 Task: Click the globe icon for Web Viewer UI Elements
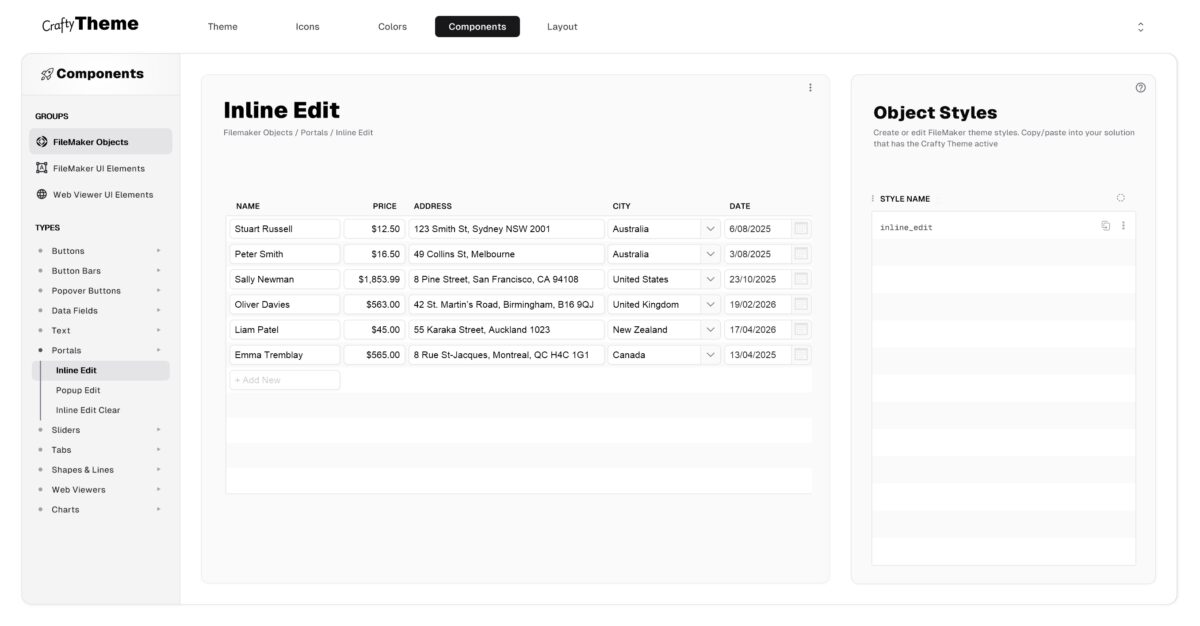42,194
